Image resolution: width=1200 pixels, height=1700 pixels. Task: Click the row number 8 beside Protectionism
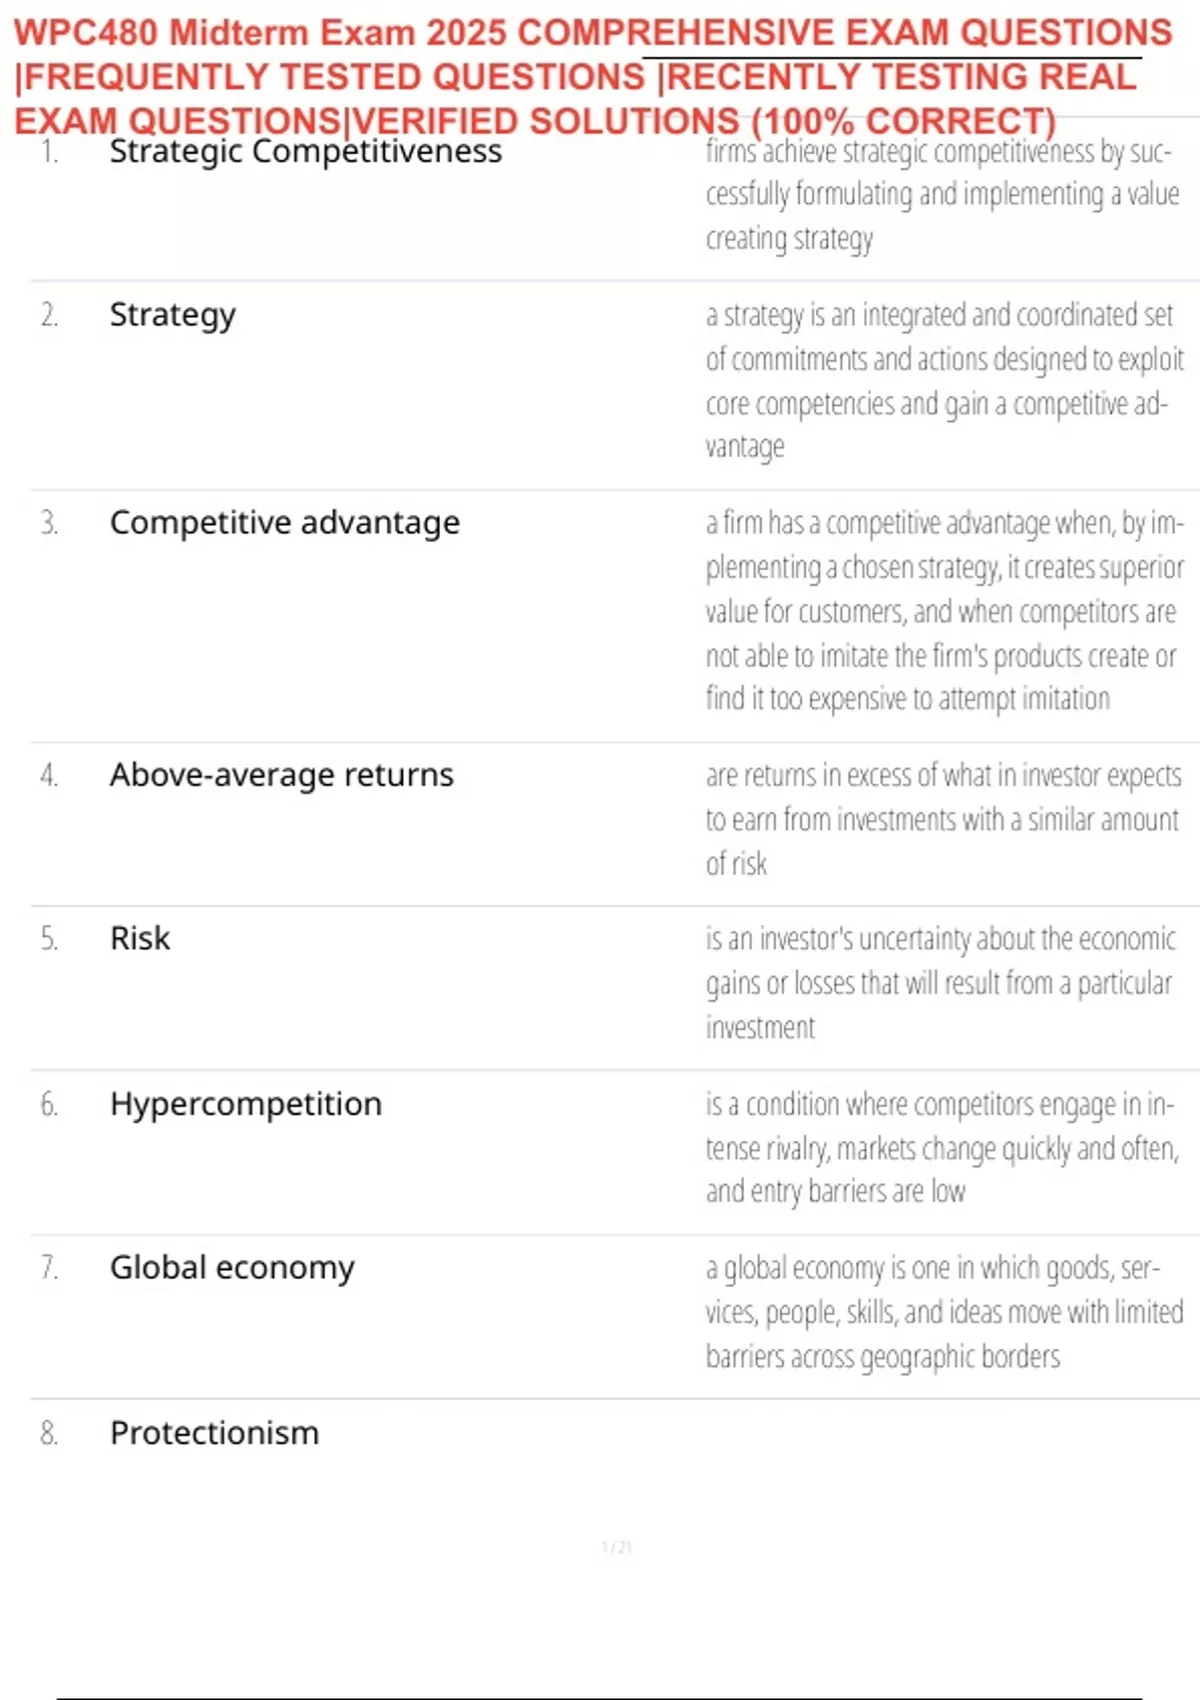tap(49, 1433)
